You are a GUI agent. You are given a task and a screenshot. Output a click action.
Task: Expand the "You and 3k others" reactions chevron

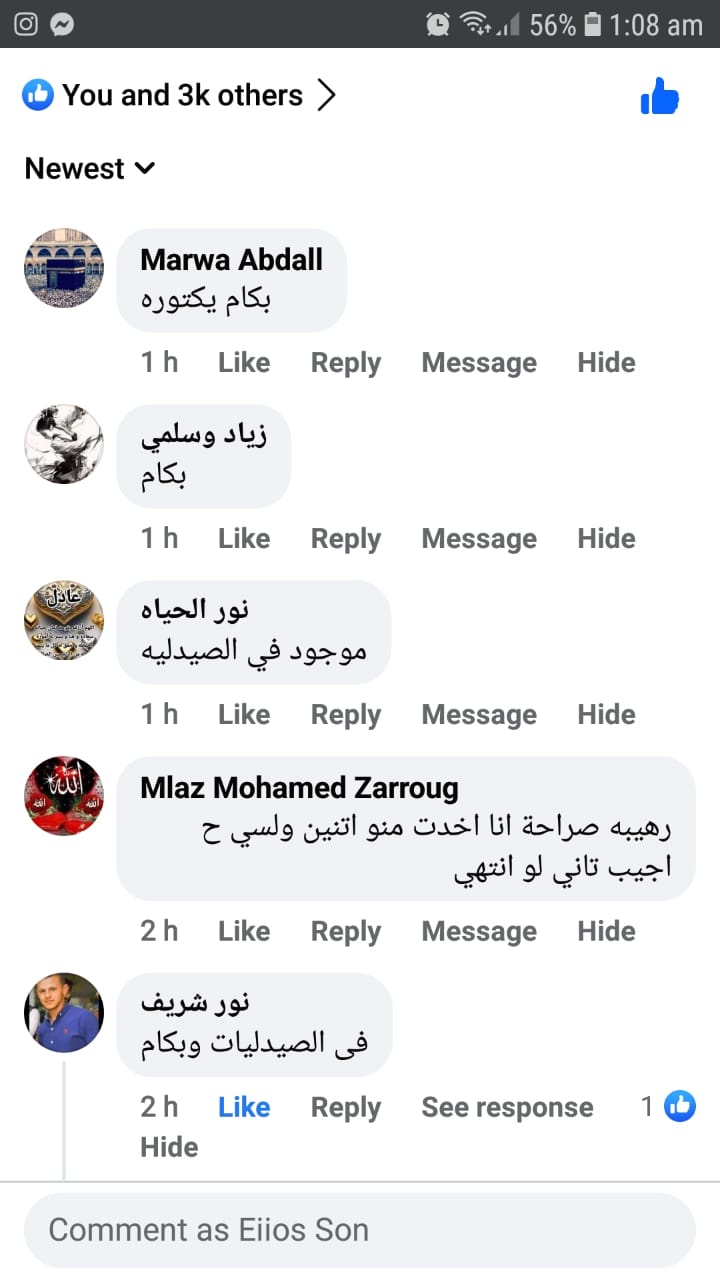[x=326, y=95]
